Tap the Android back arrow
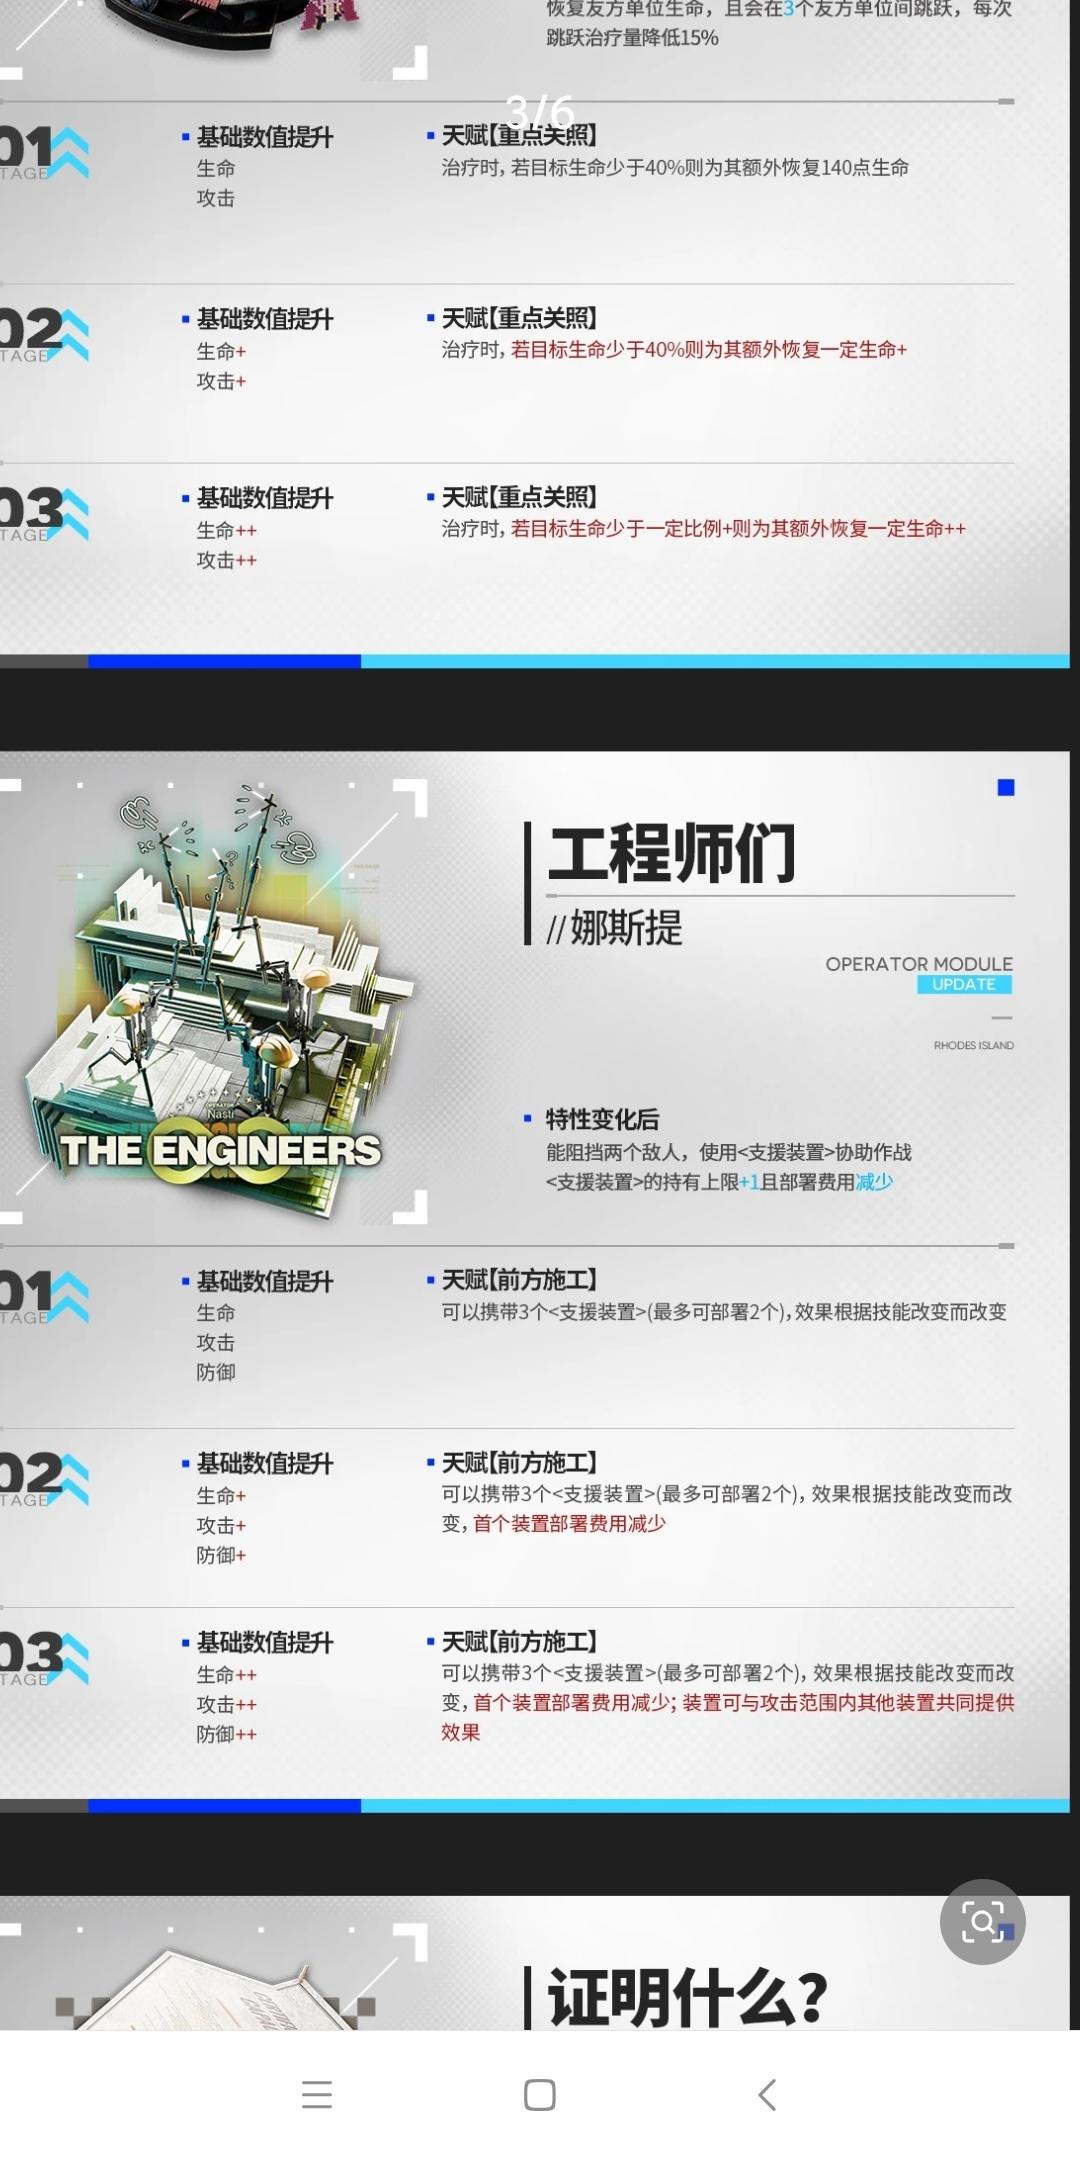The image size is (1080, 2160). [x=767, y=2094]
